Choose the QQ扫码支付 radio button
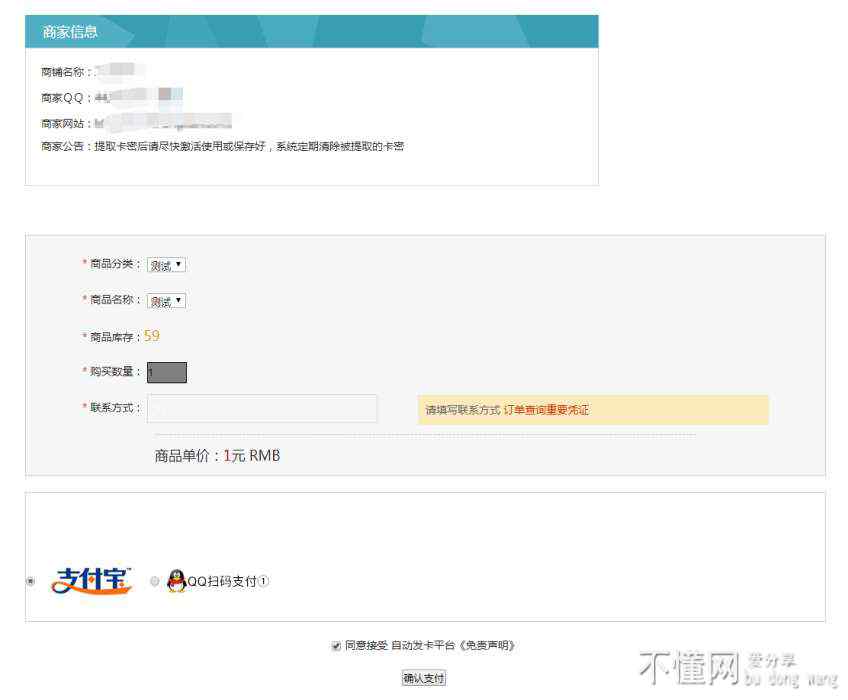848x700 pixels. (x=155, y=581)
